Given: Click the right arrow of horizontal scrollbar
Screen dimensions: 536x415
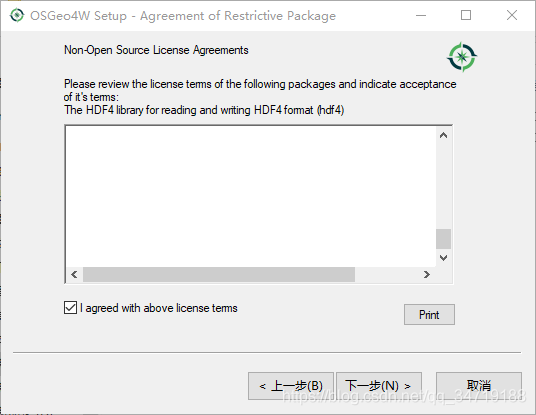Looking at the screenshot, I should (x=426, y=275).
